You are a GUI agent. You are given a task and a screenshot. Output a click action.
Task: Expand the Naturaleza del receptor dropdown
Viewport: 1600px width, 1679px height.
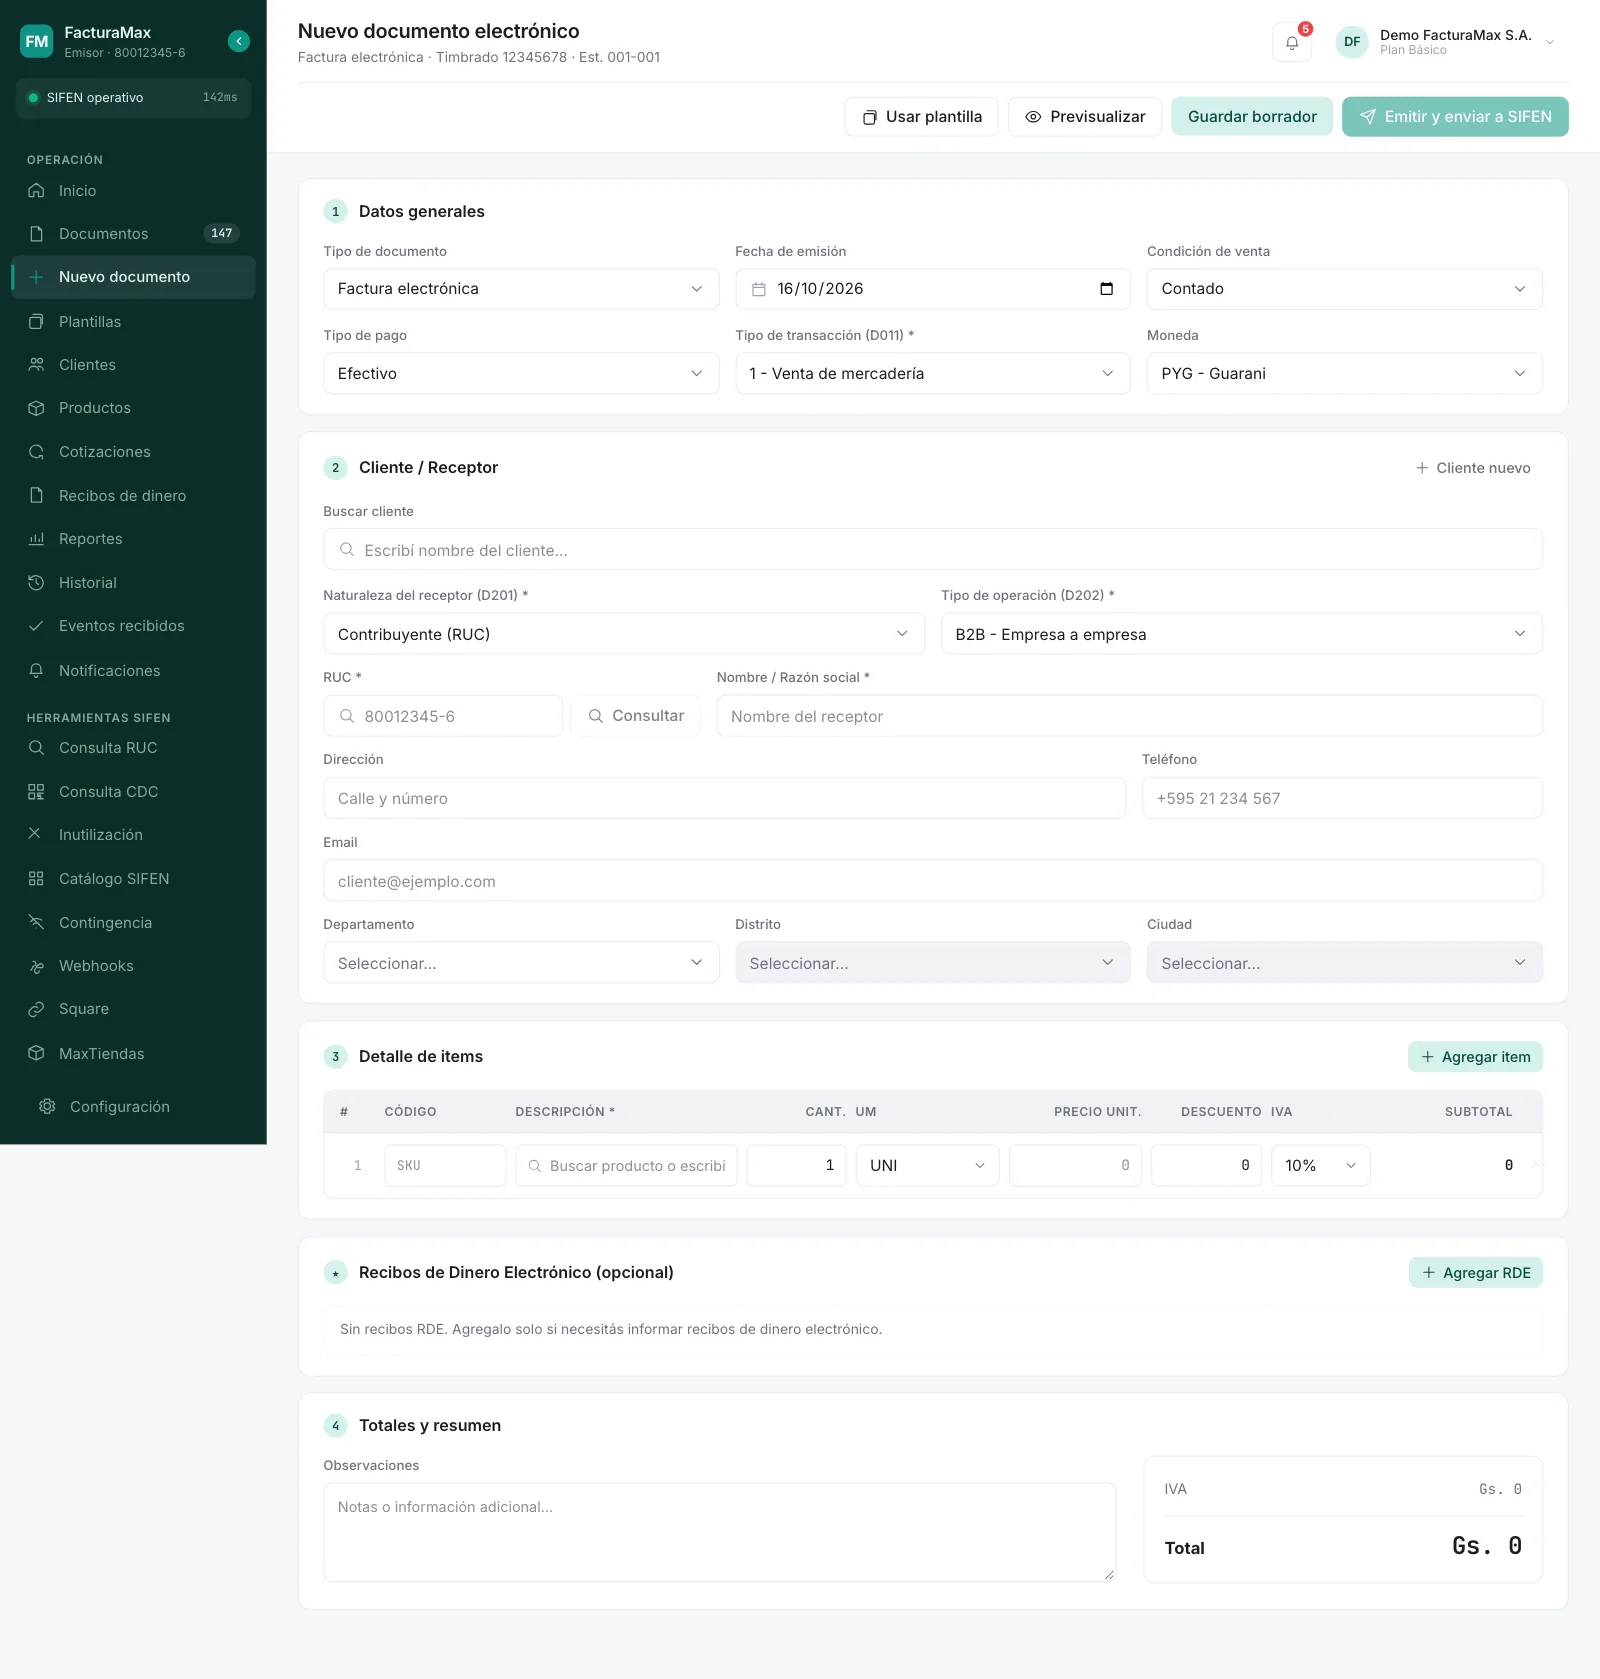[x=624, y=634]
